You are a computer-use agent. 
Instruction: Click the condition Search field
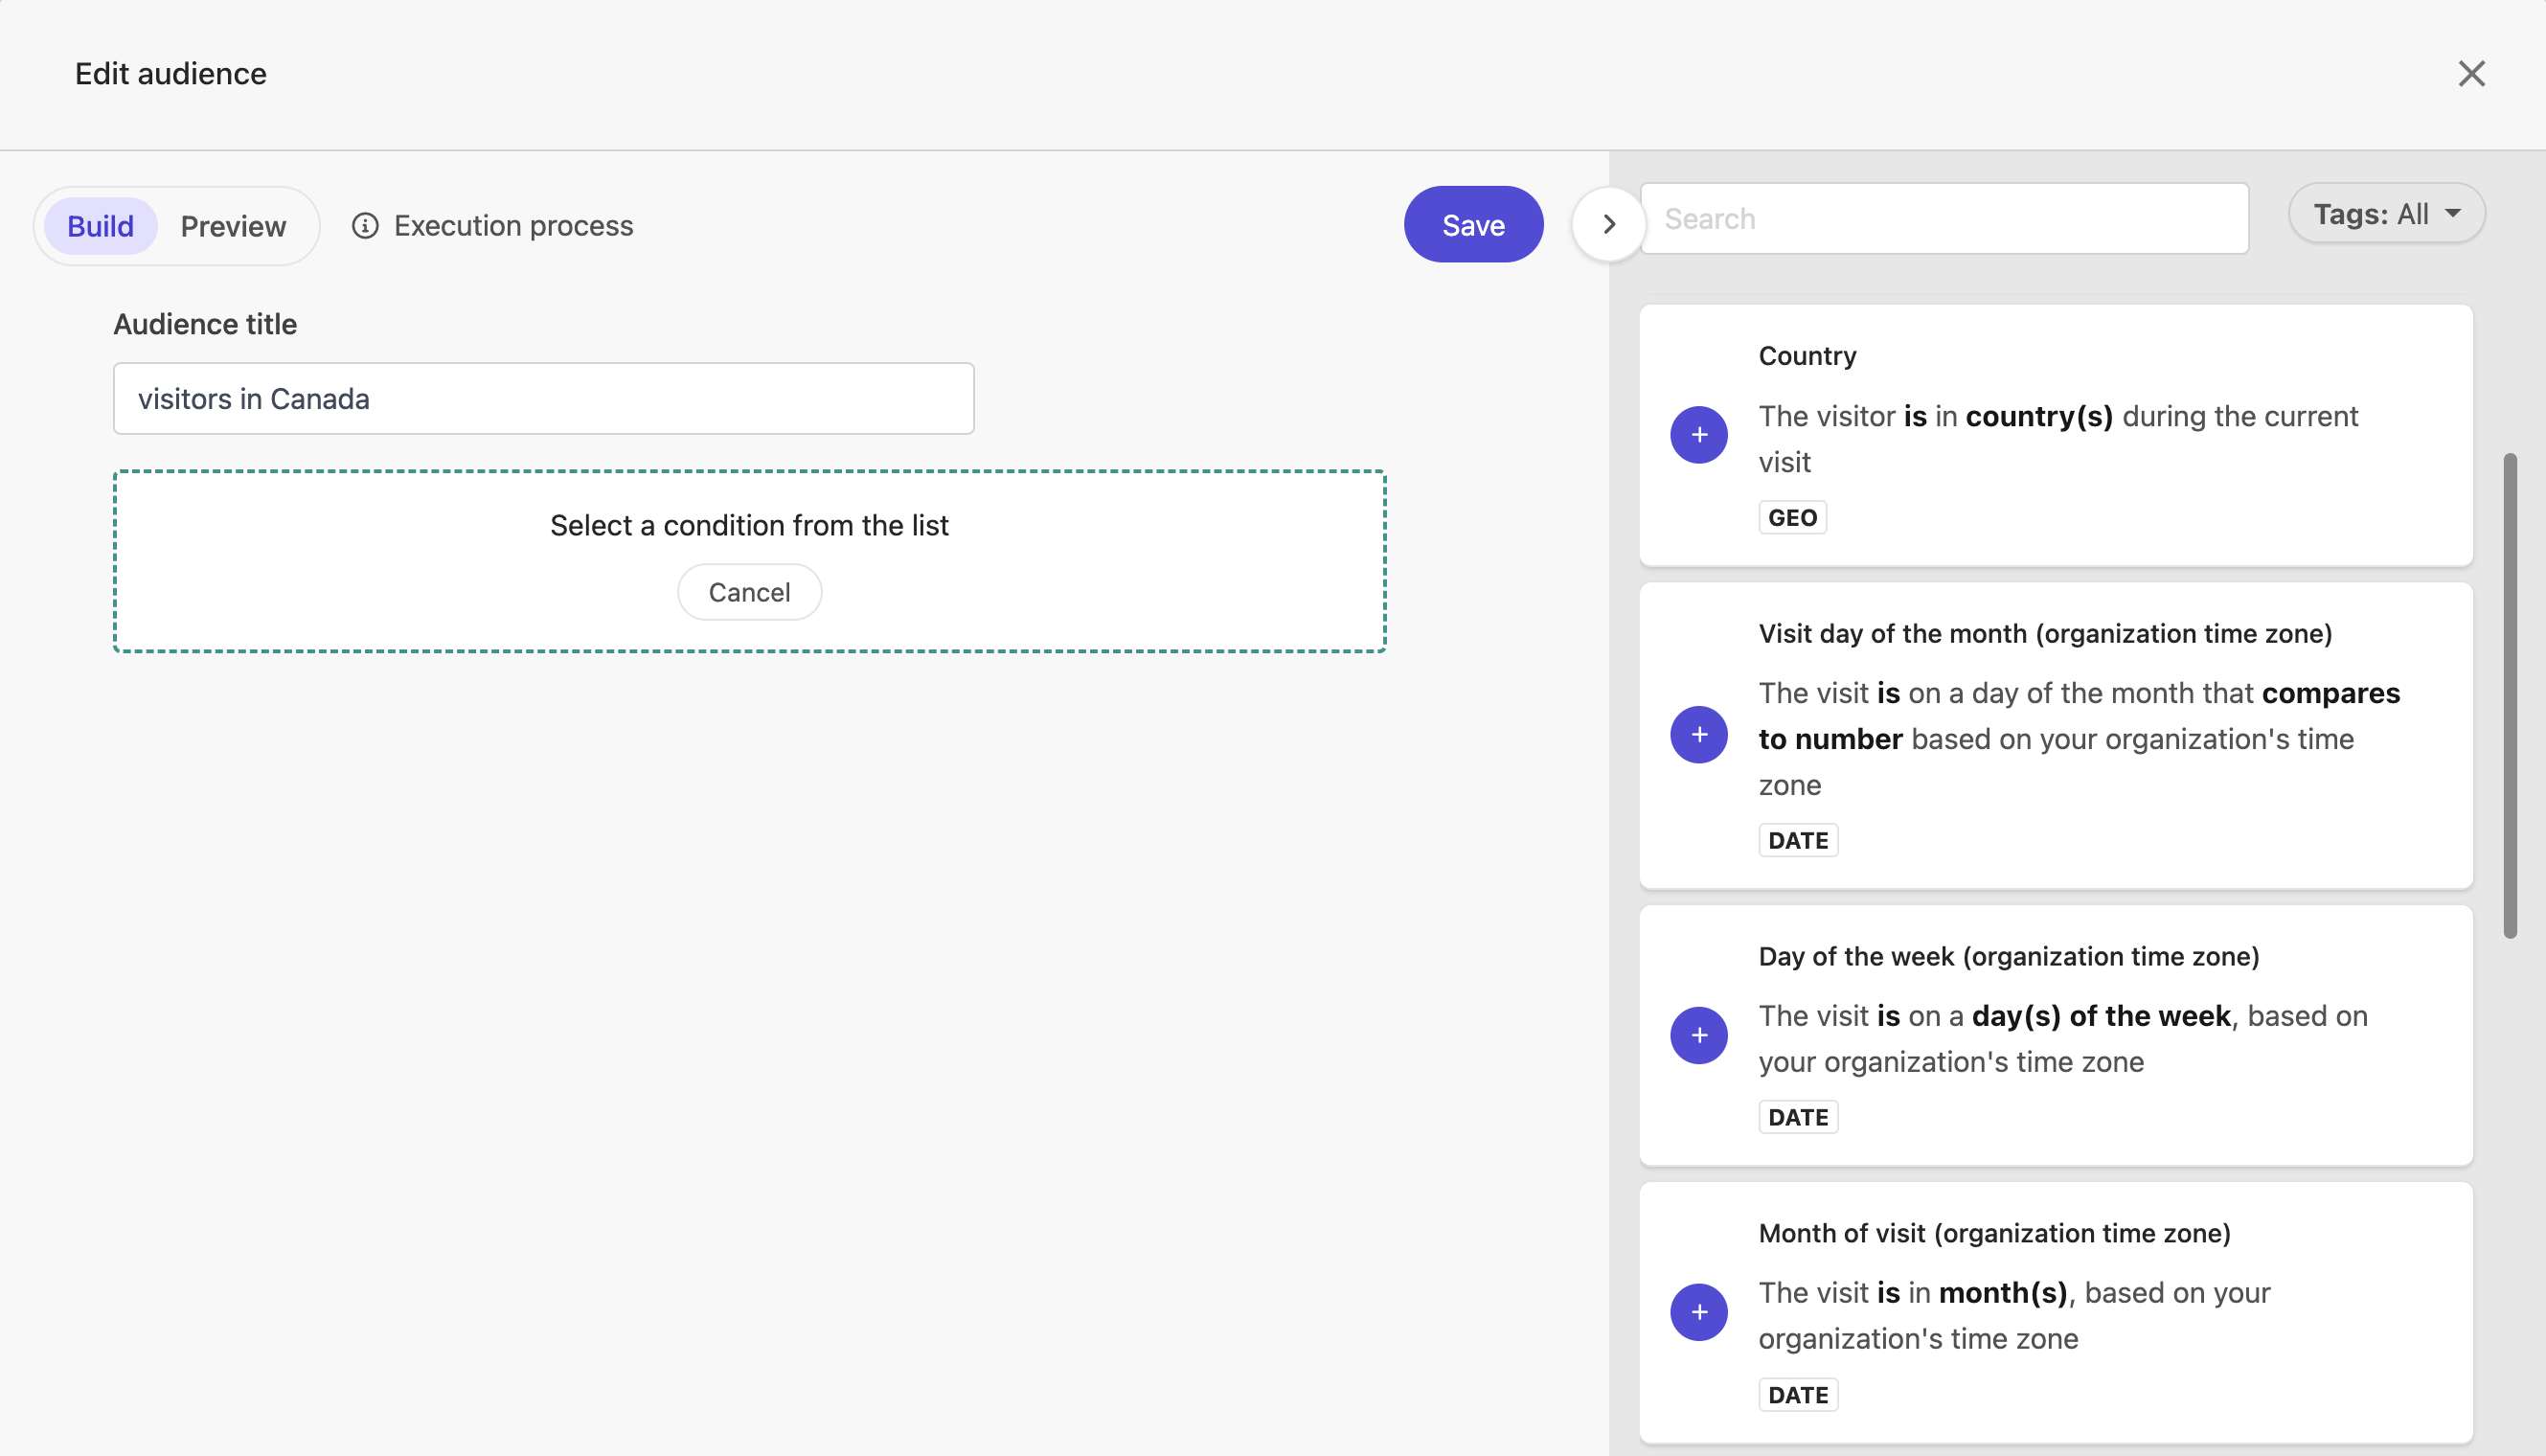click(x=1944, y=218)
